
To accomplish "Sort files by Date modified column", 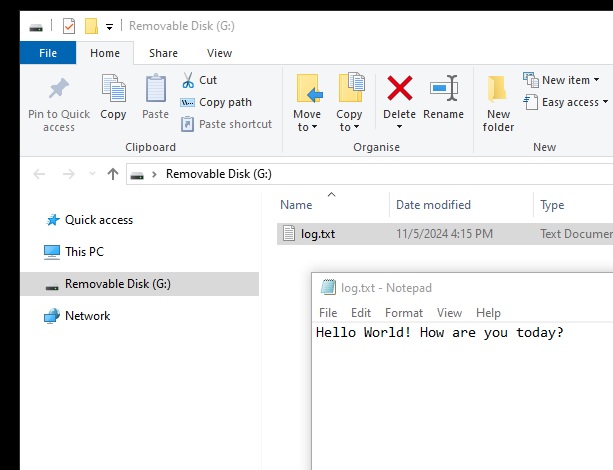I will point(433,205).
